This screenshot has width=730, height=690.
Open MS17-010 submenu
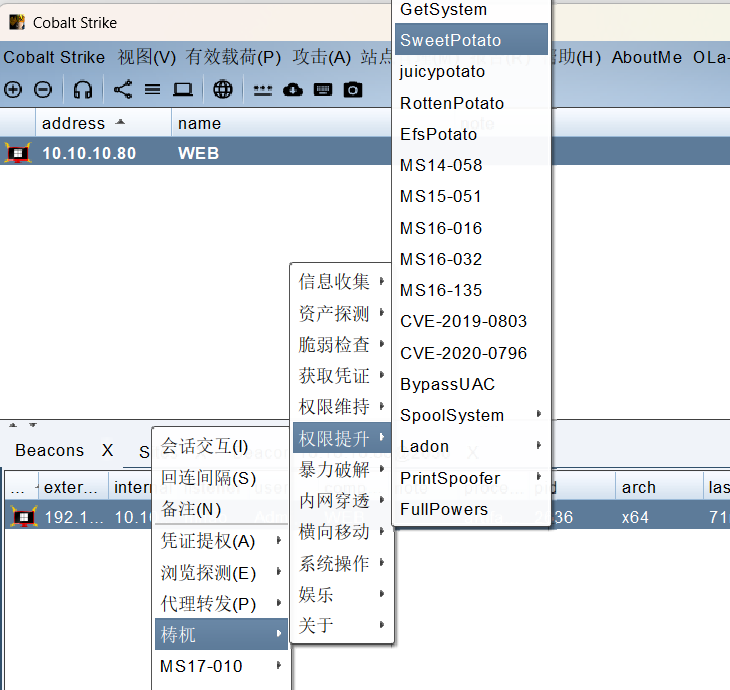(x=222, y=666)
